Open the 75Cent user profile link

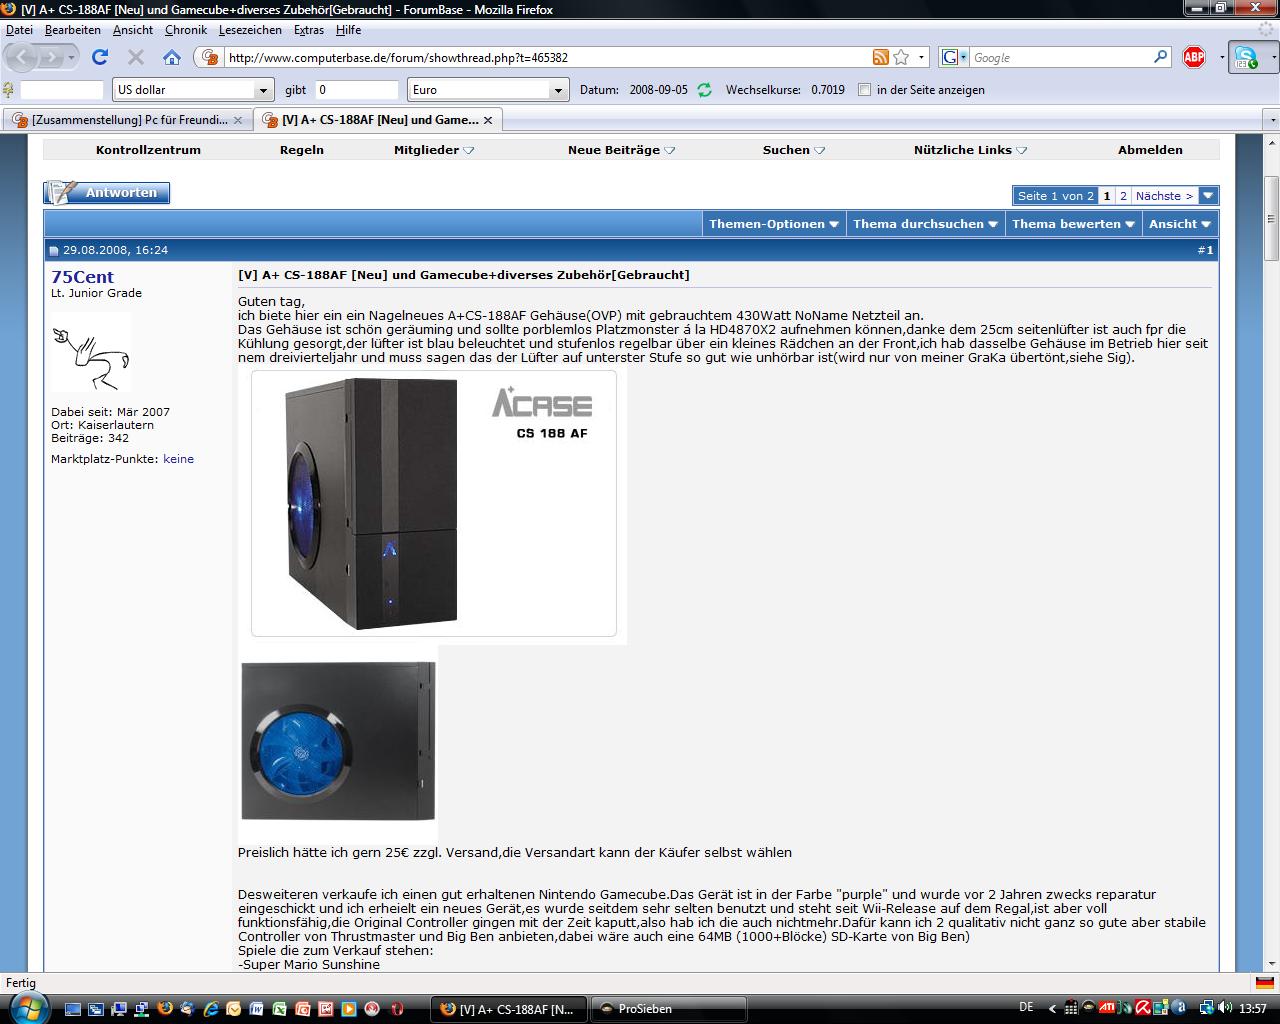(82, 277)
